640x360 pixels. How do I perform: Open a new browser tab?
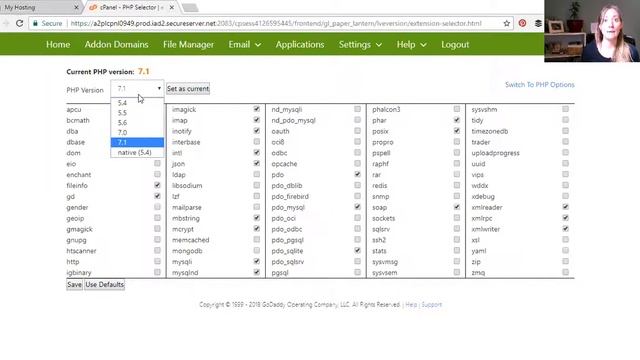tap(190, 7)
